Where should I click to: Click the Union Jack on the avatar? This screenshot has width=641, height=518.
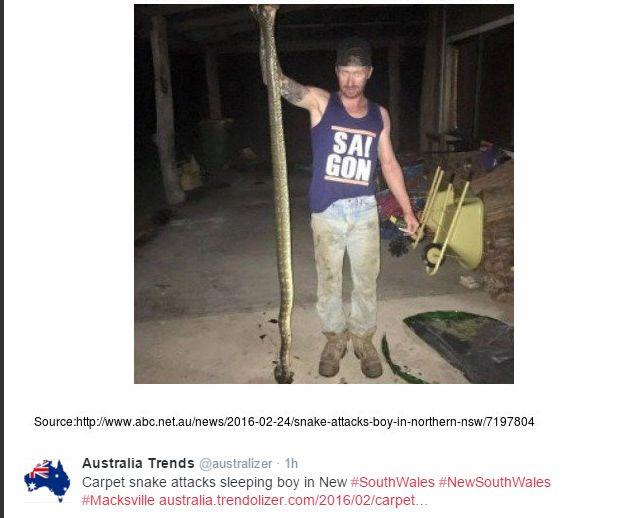(39, 471)
